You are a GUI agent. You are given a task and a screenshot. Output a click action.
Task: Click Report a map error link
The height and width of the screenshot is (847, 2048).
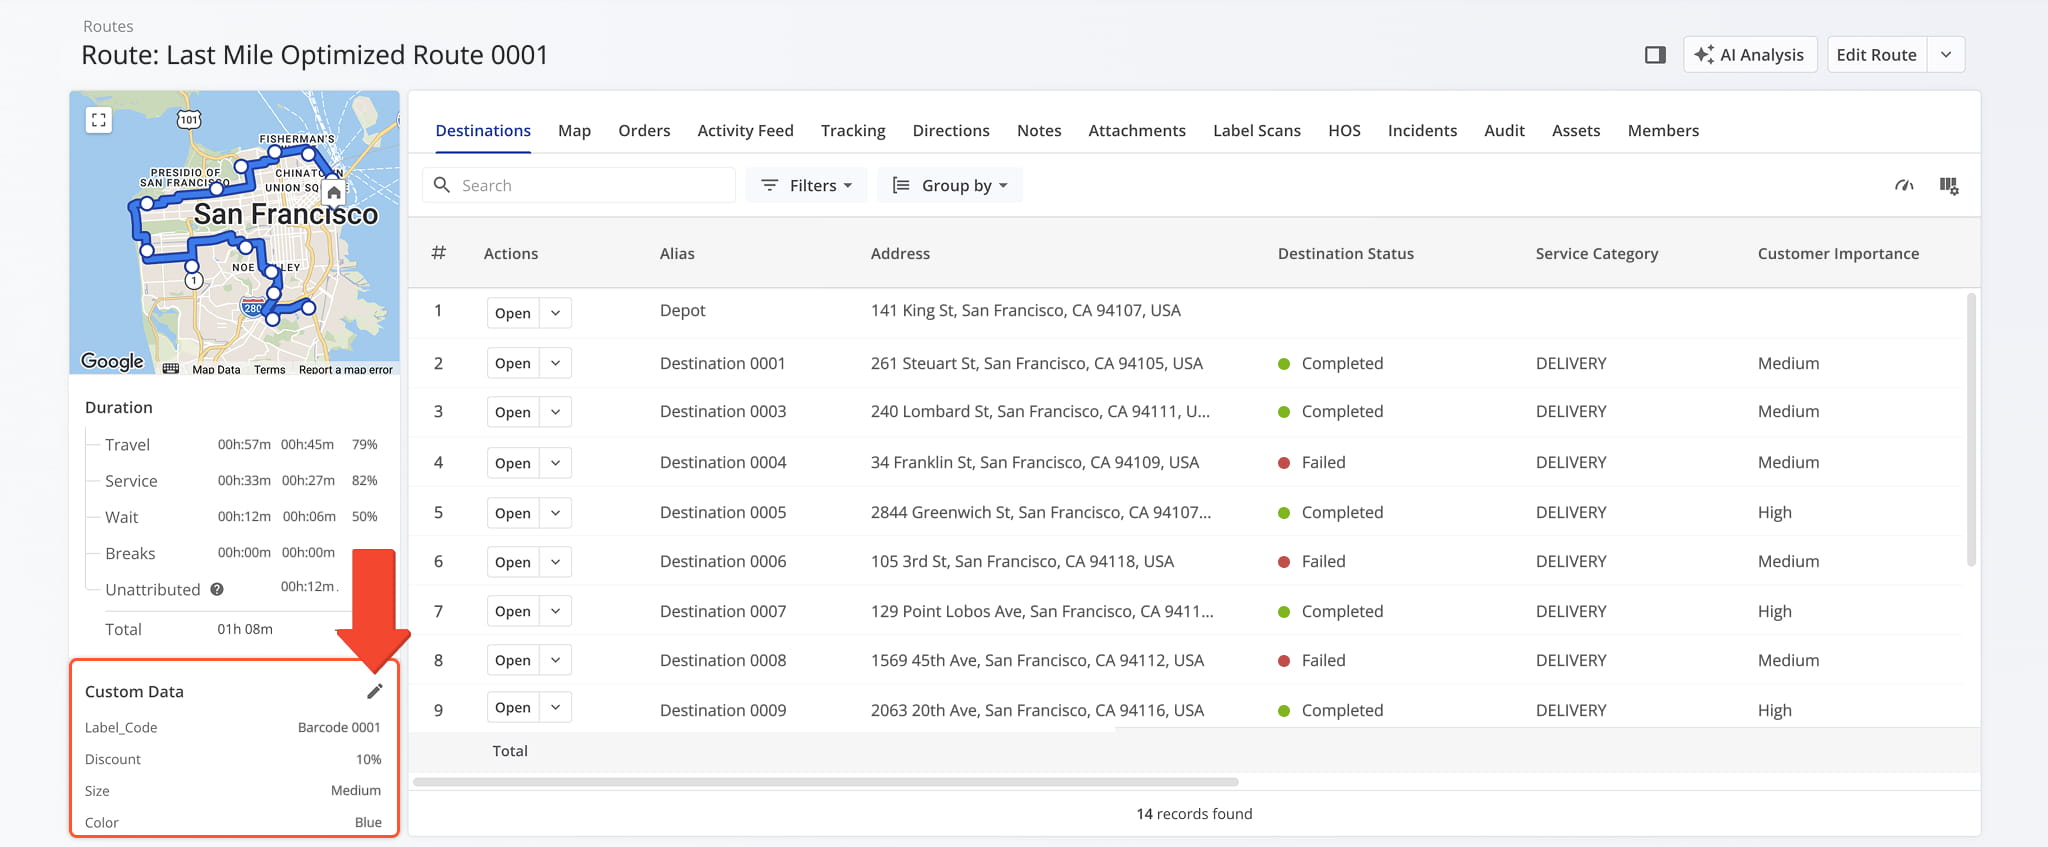tap(346, 369)
